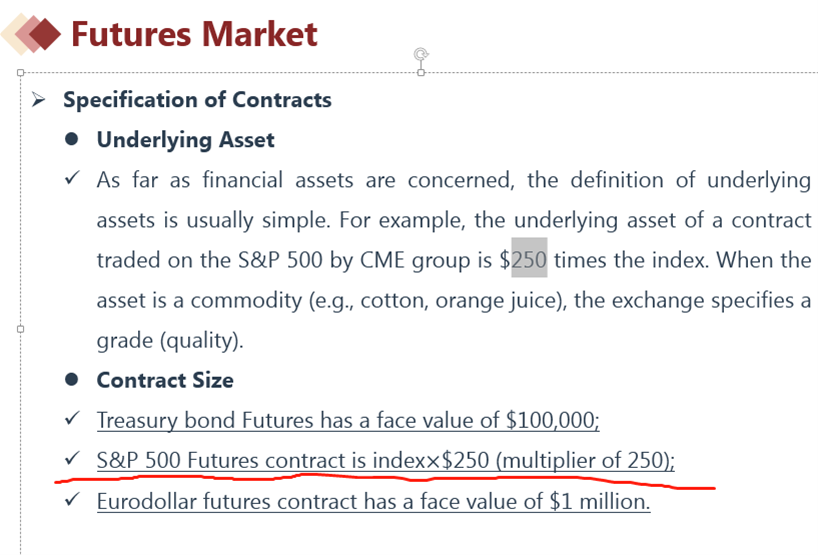Click the underlined Treasury bond Futures text
Viewport: 818px width, 555px height.
(348, 420)
